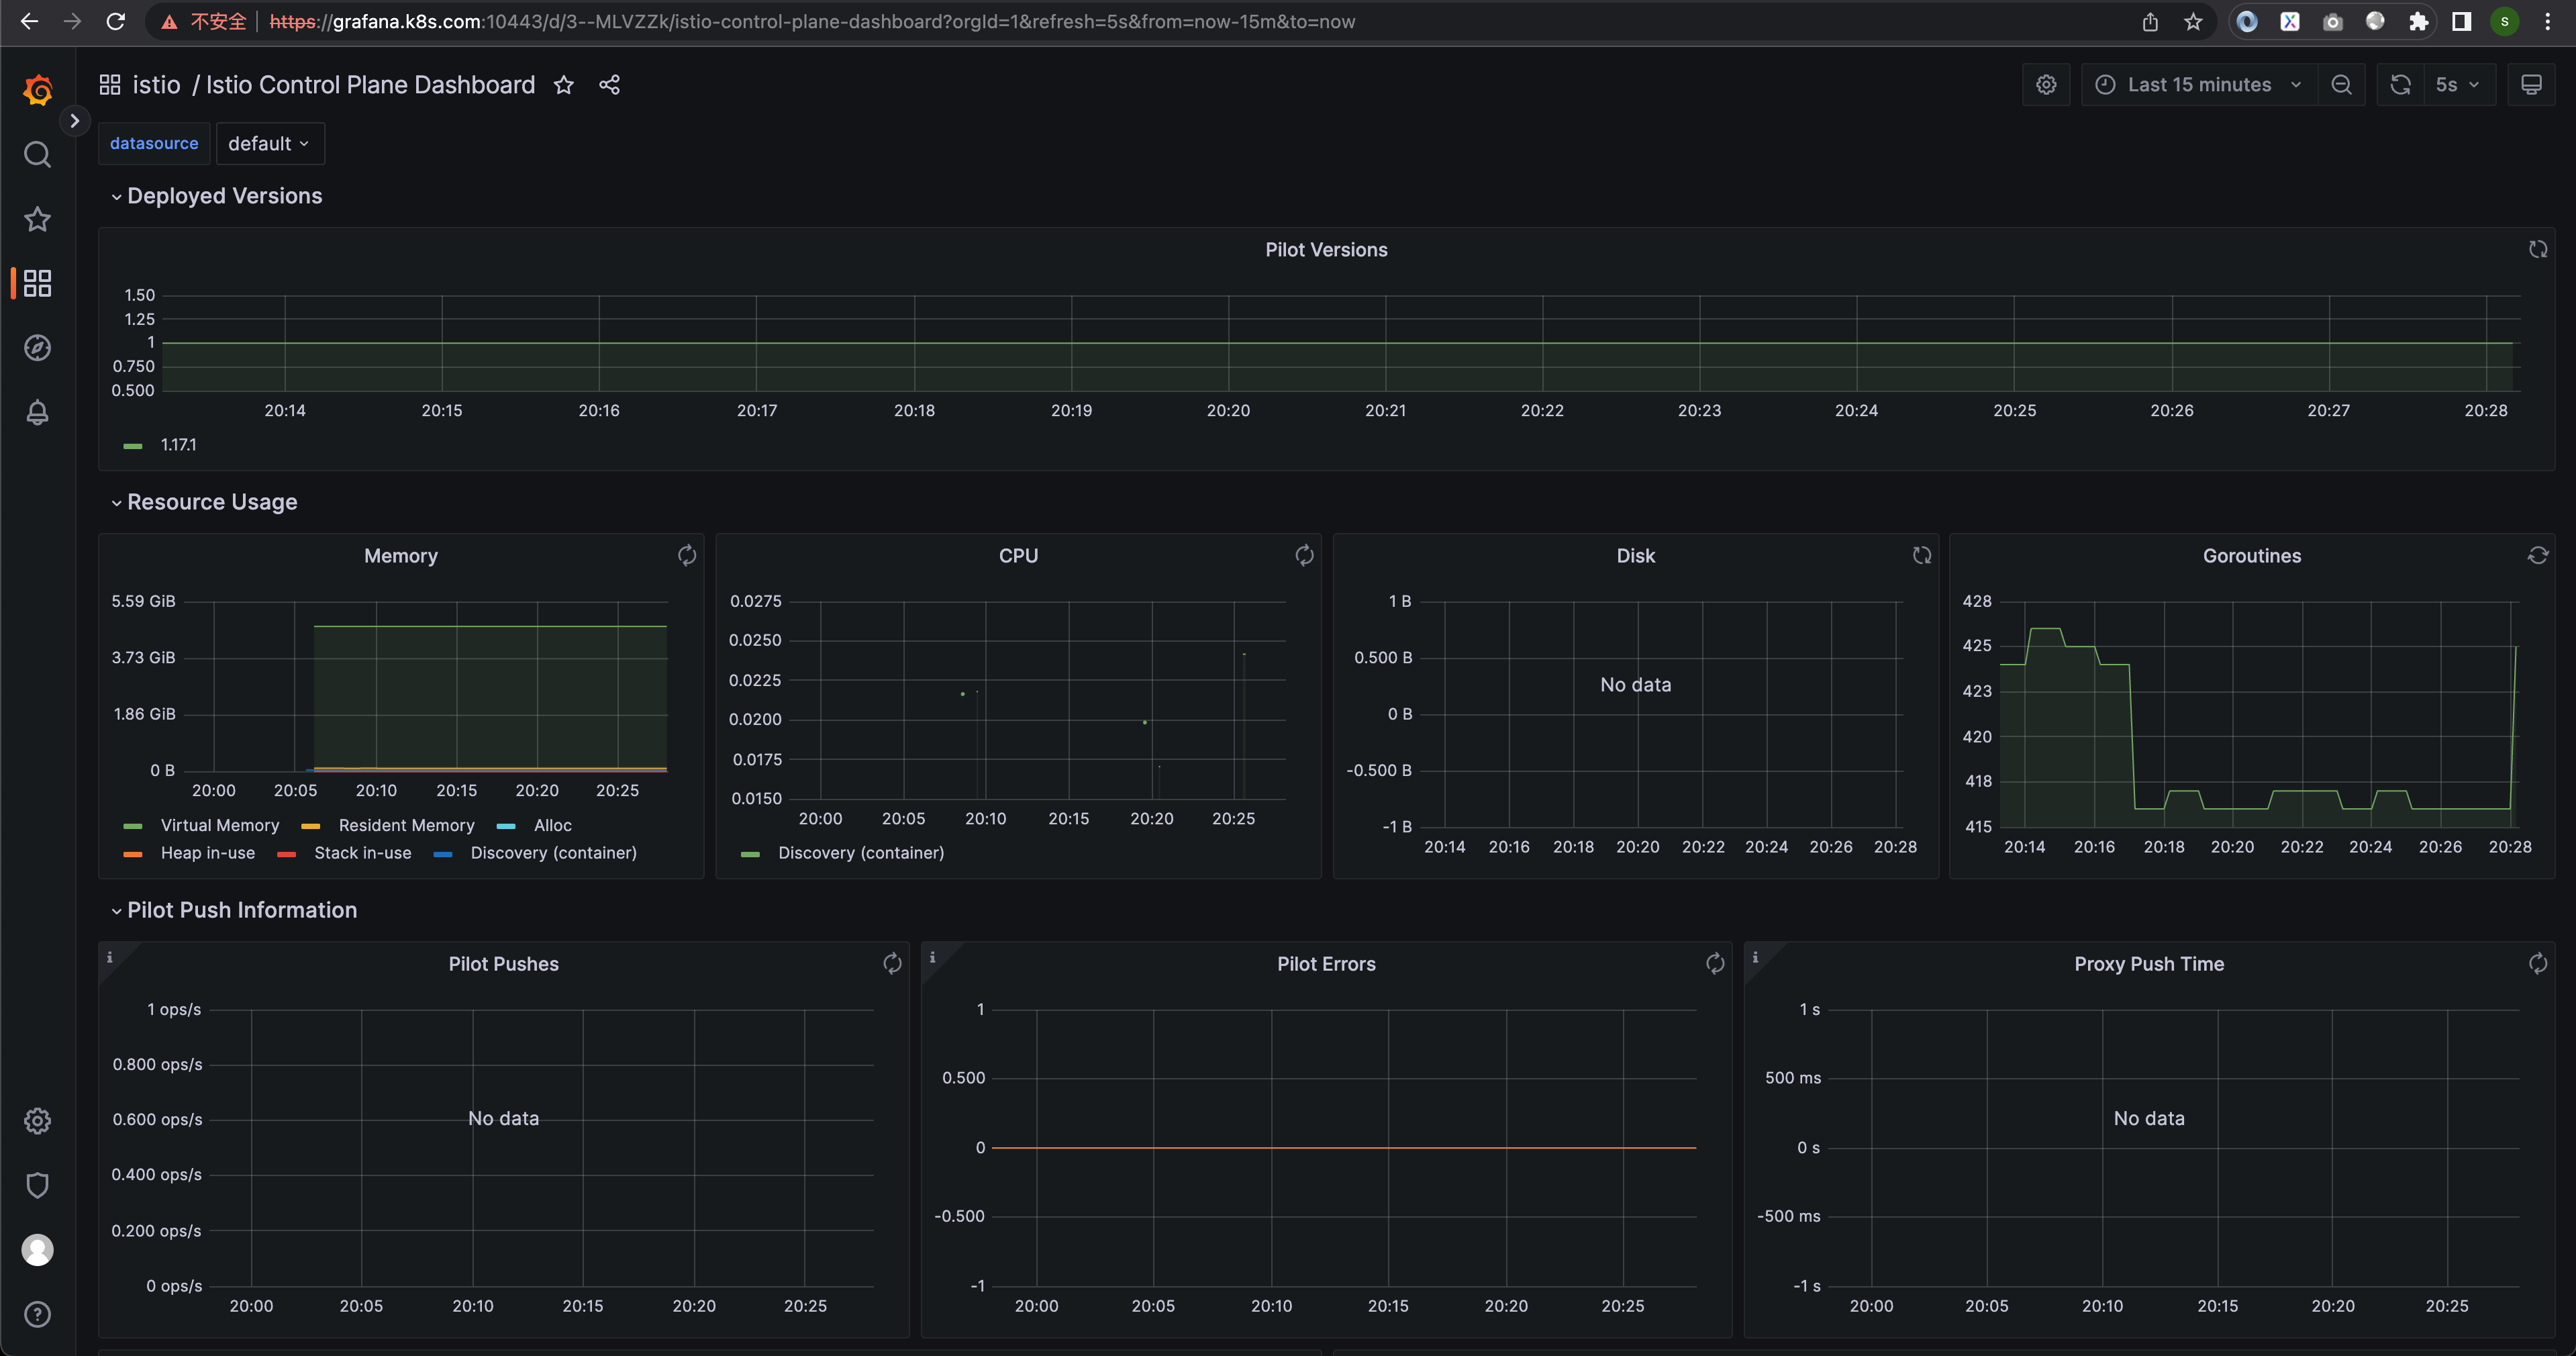This screenshot has height=1356, width=2576.
Task: Open the Alerting bell icon
Action: [x=38, y=412]
